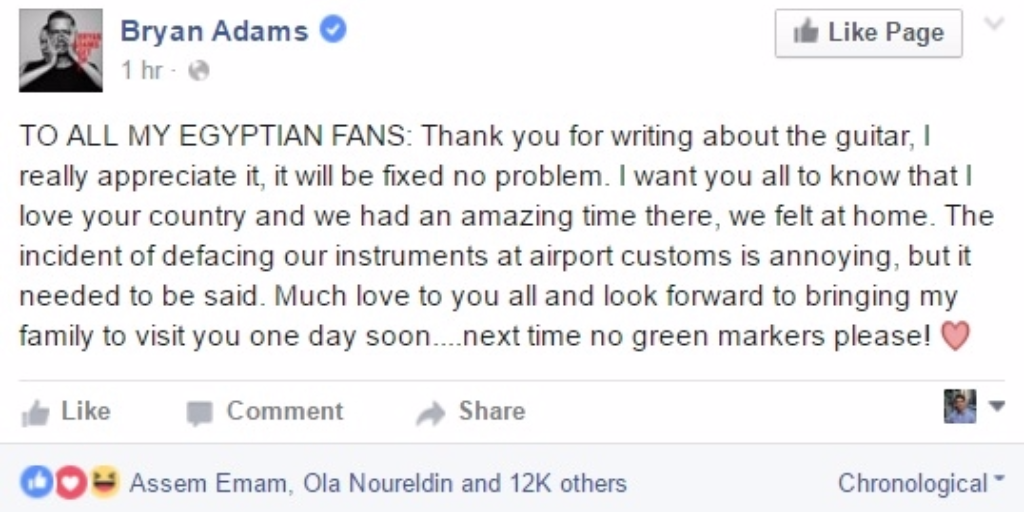Click the blue Like reaction icon
Image resolution: width=1024 pixels, height=512 pixels.
click(x=36, y=483)
